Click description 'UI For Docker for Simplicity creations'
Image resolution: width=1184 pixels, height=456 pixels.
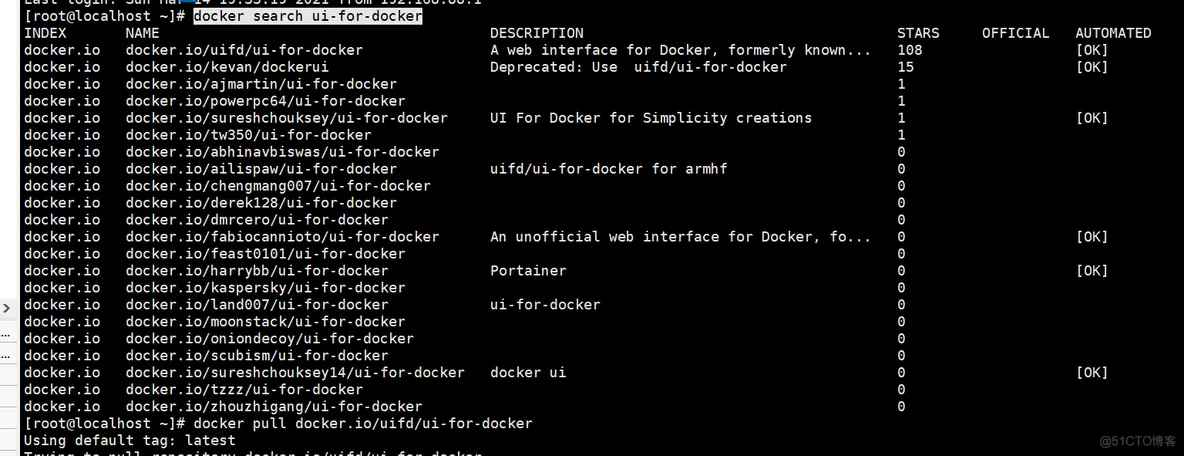click(x=651, y=118)
